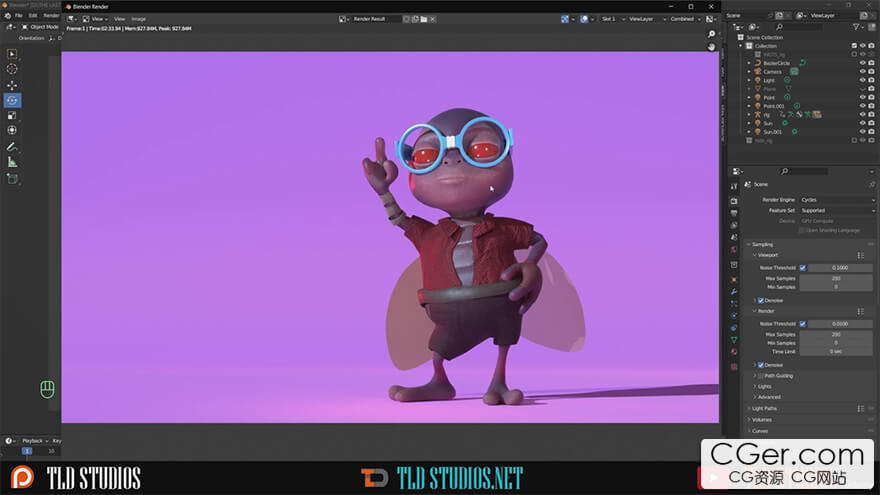
Task: Open the Tool properties tab
Action: 734,187
